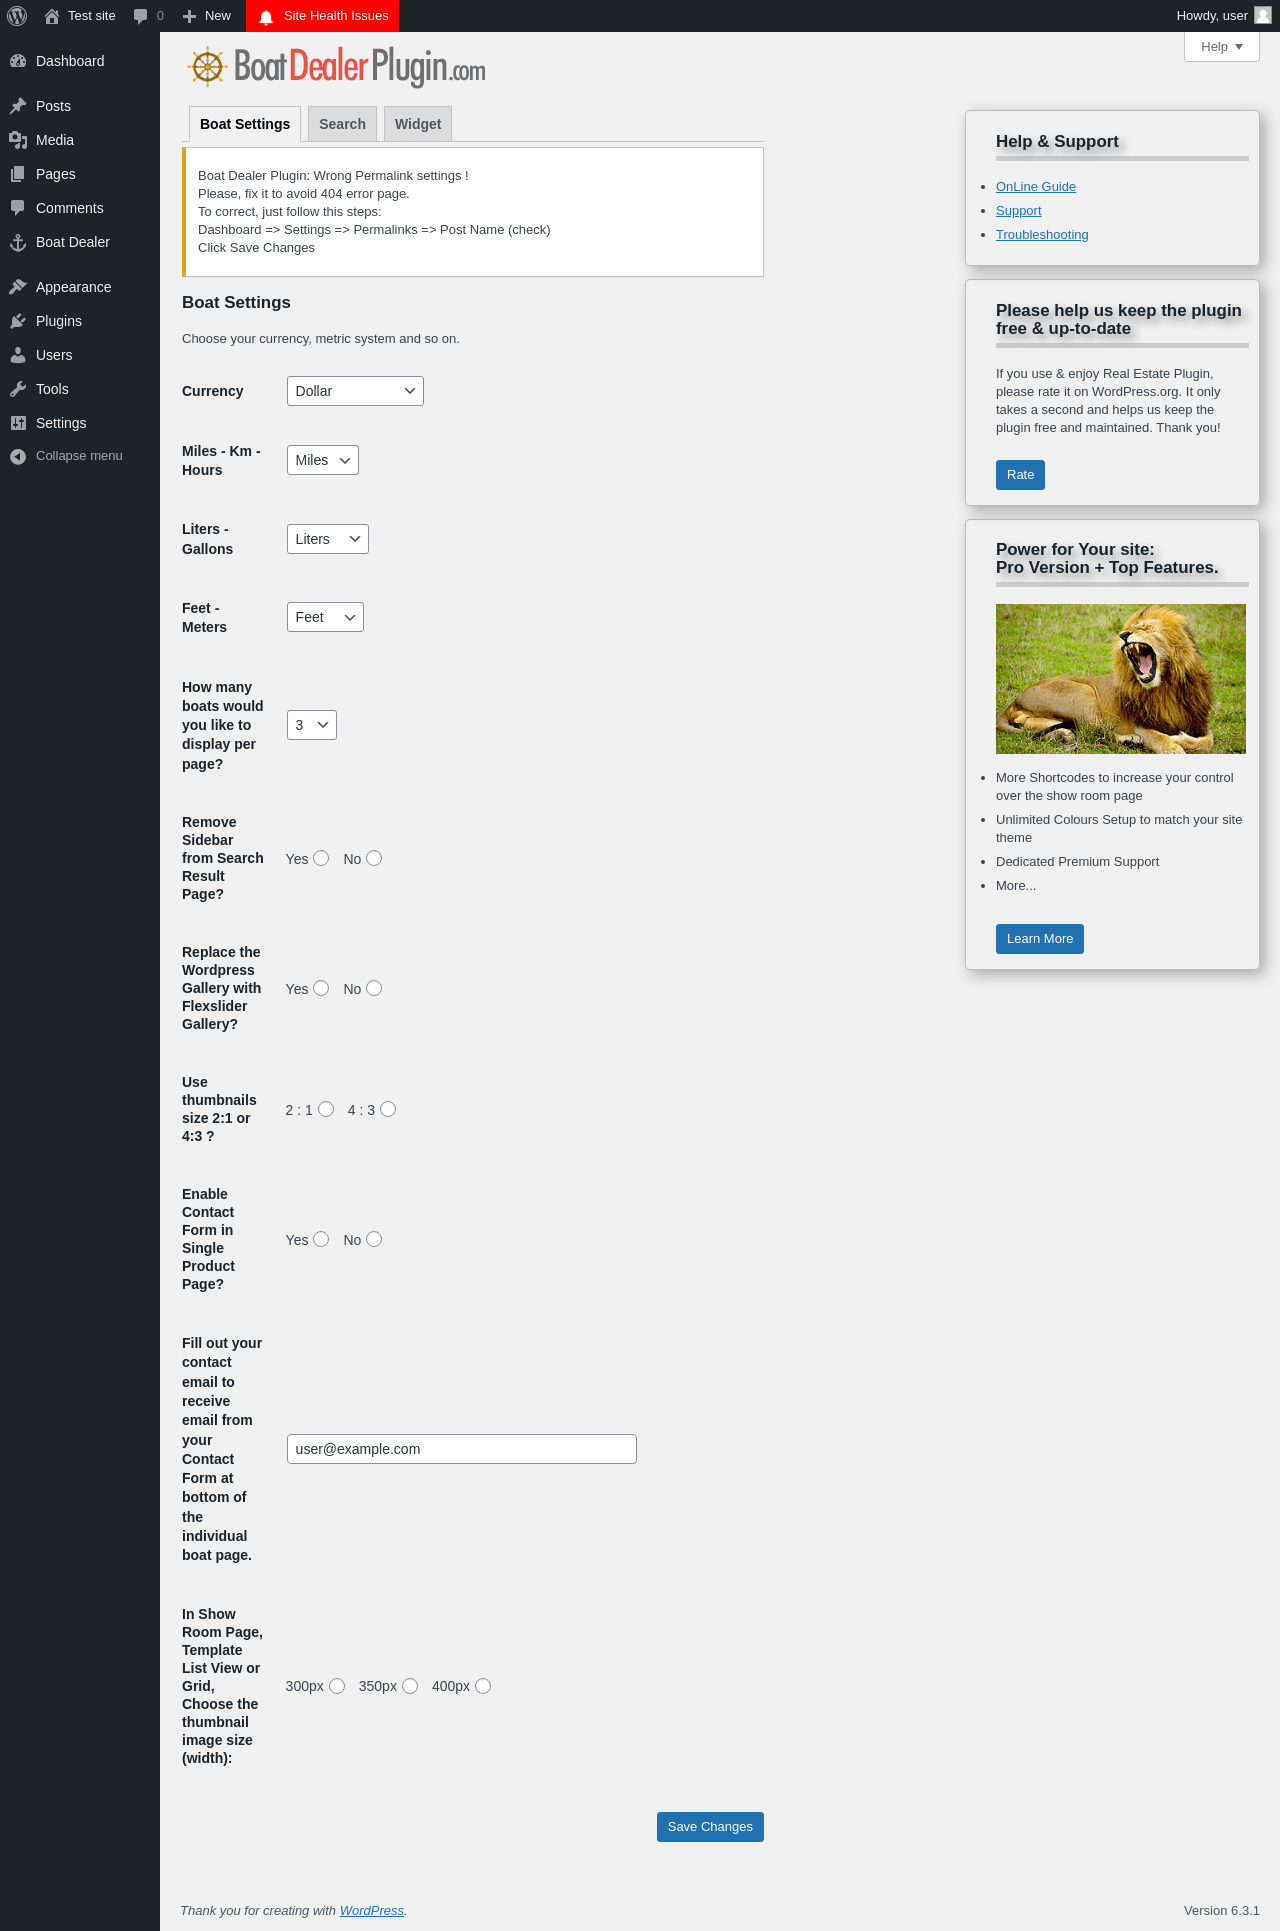Click the Settings sliders icon
1280x1931 pixels.
click(18, 423)
